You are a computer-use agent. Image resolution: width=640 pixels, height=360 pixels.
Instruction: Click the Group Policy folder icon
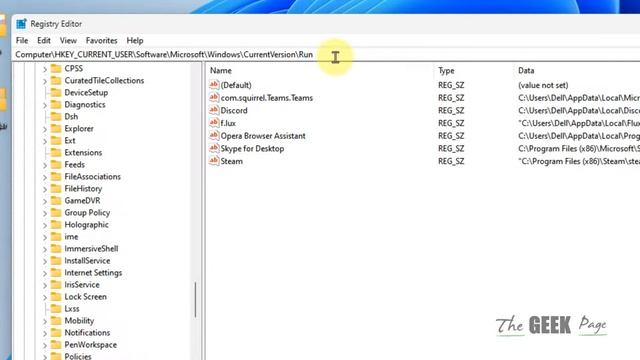pyautogui.click(x=56, y=213)
